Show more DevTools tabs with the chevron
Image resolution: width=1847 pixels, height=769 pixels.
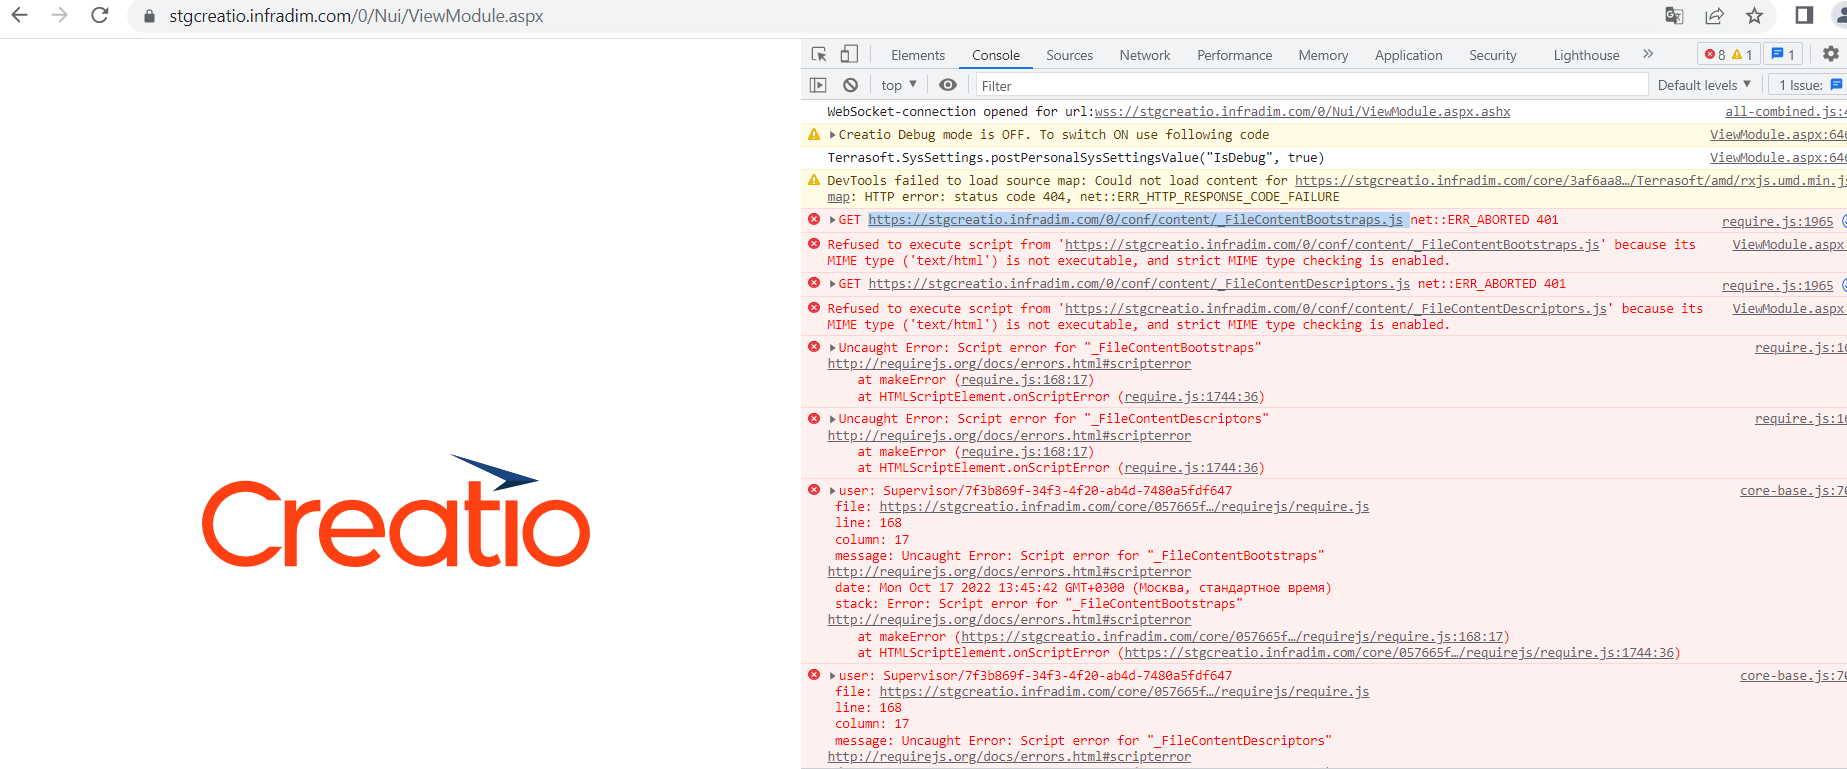1648,54
